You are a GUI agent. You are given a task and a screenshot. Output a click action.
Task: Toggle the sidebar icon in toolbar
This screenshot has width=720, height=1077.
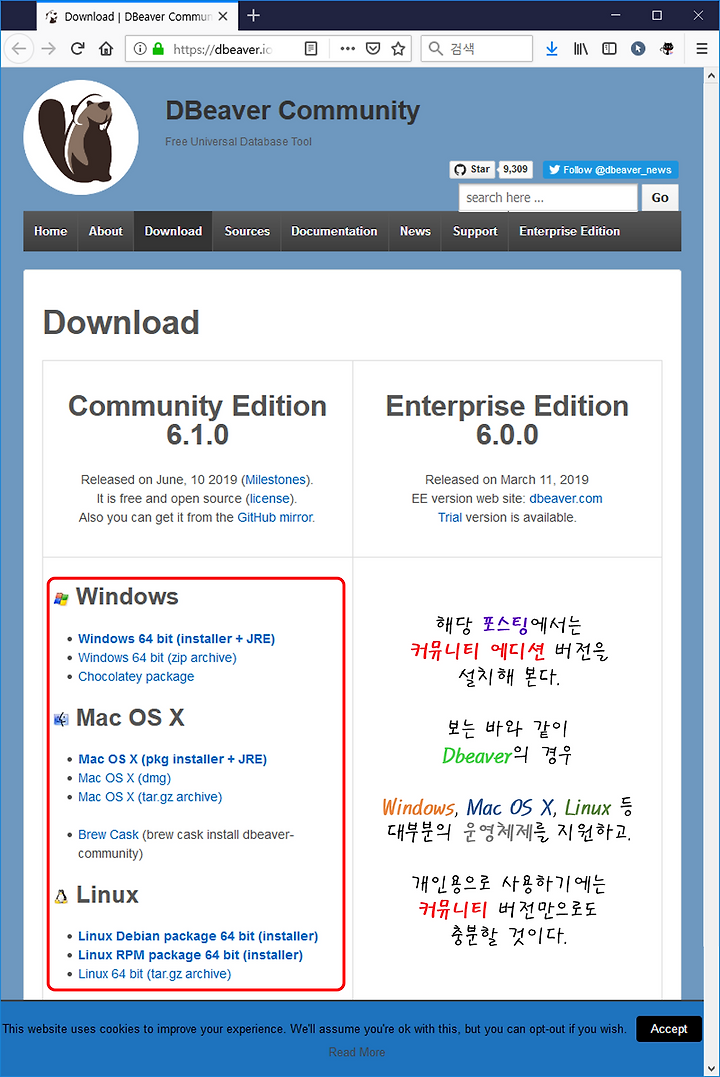click(609, 49)
